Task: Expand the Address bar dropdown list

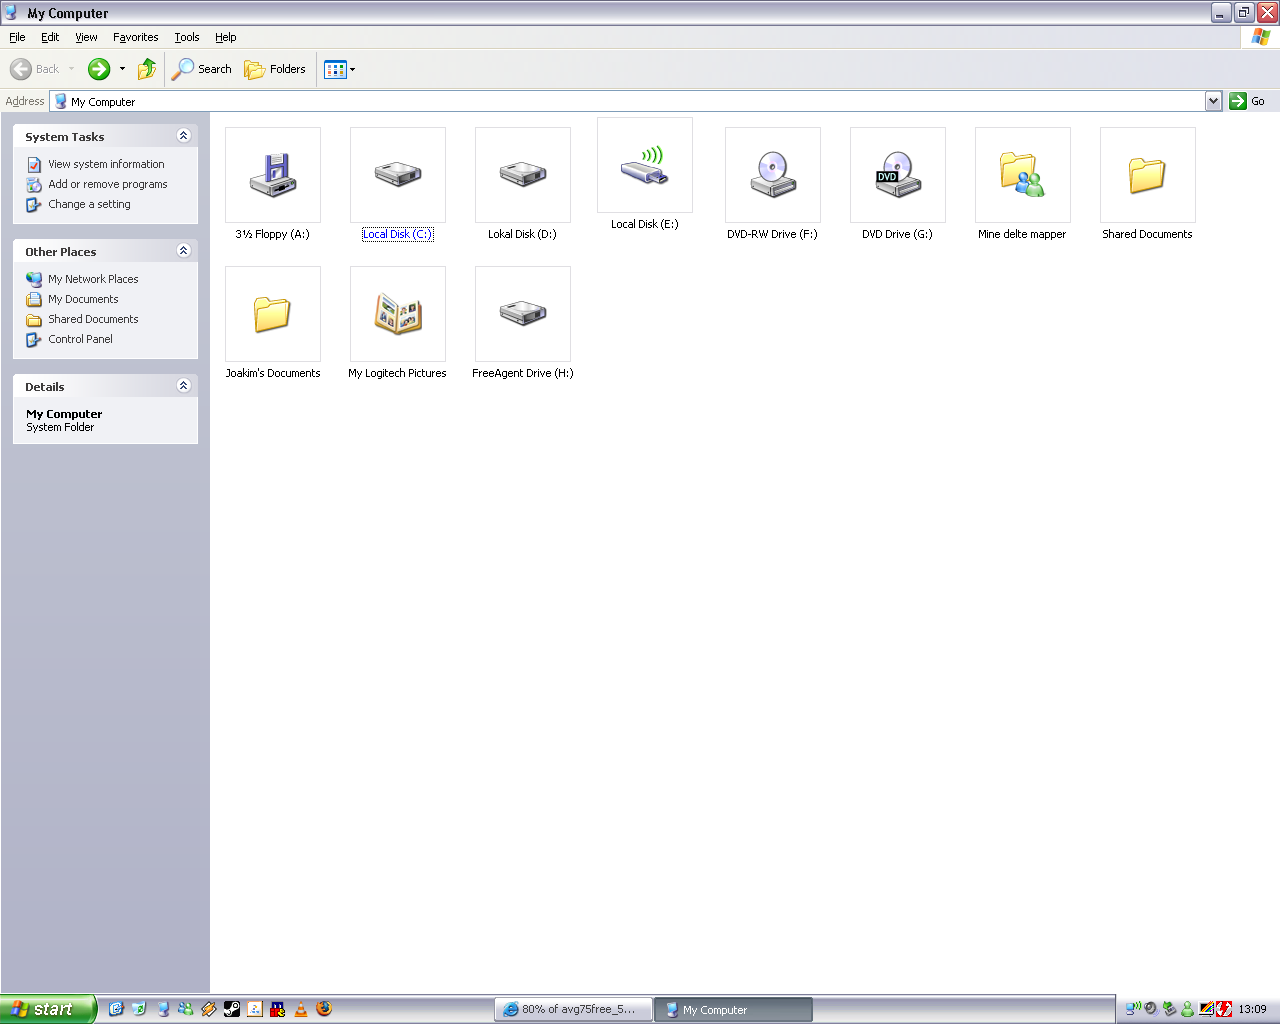Action: pos(1213,101)
